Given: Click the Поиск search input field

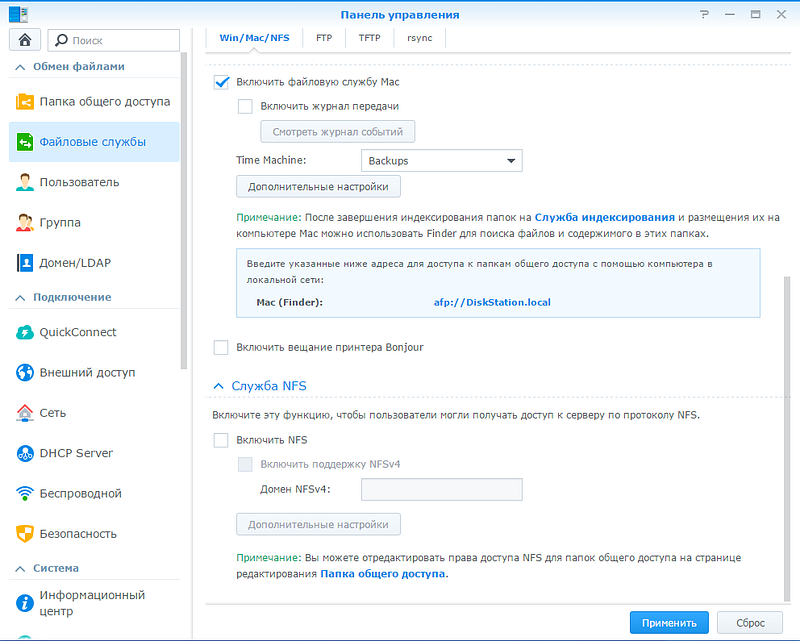Looking at the screenshot, I should click(114, 40).
